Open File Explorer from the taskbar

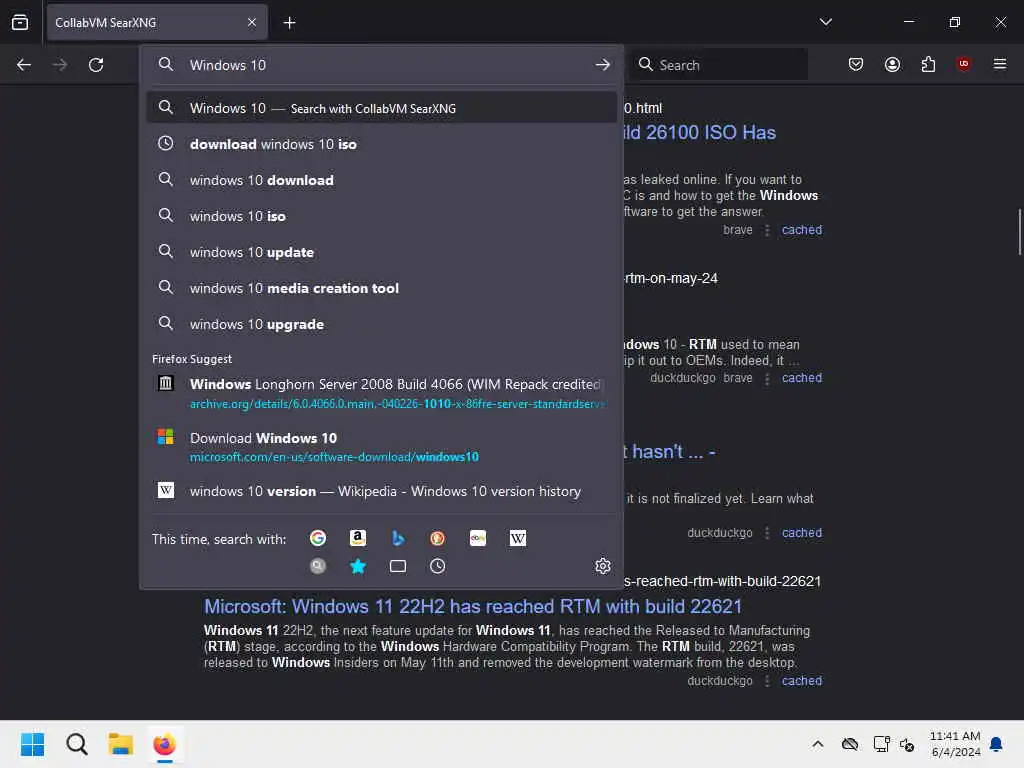120,744
